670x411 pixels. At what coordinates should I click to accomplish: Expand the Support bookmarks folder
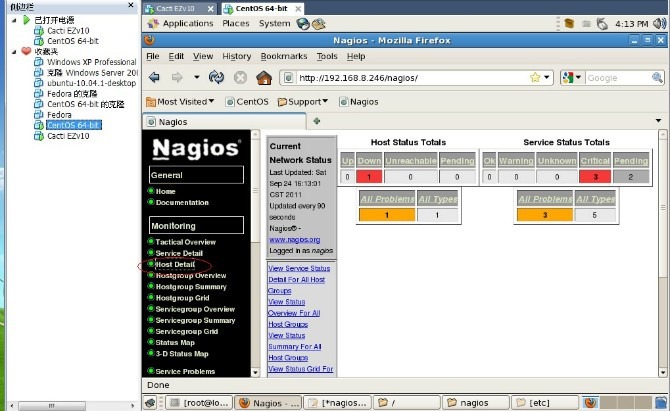(x=303, y=102)
